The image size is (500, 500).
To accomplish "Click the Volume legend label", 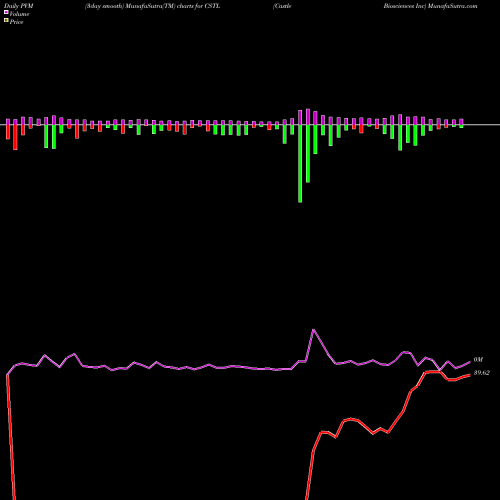I will click(x=19, y=14).
